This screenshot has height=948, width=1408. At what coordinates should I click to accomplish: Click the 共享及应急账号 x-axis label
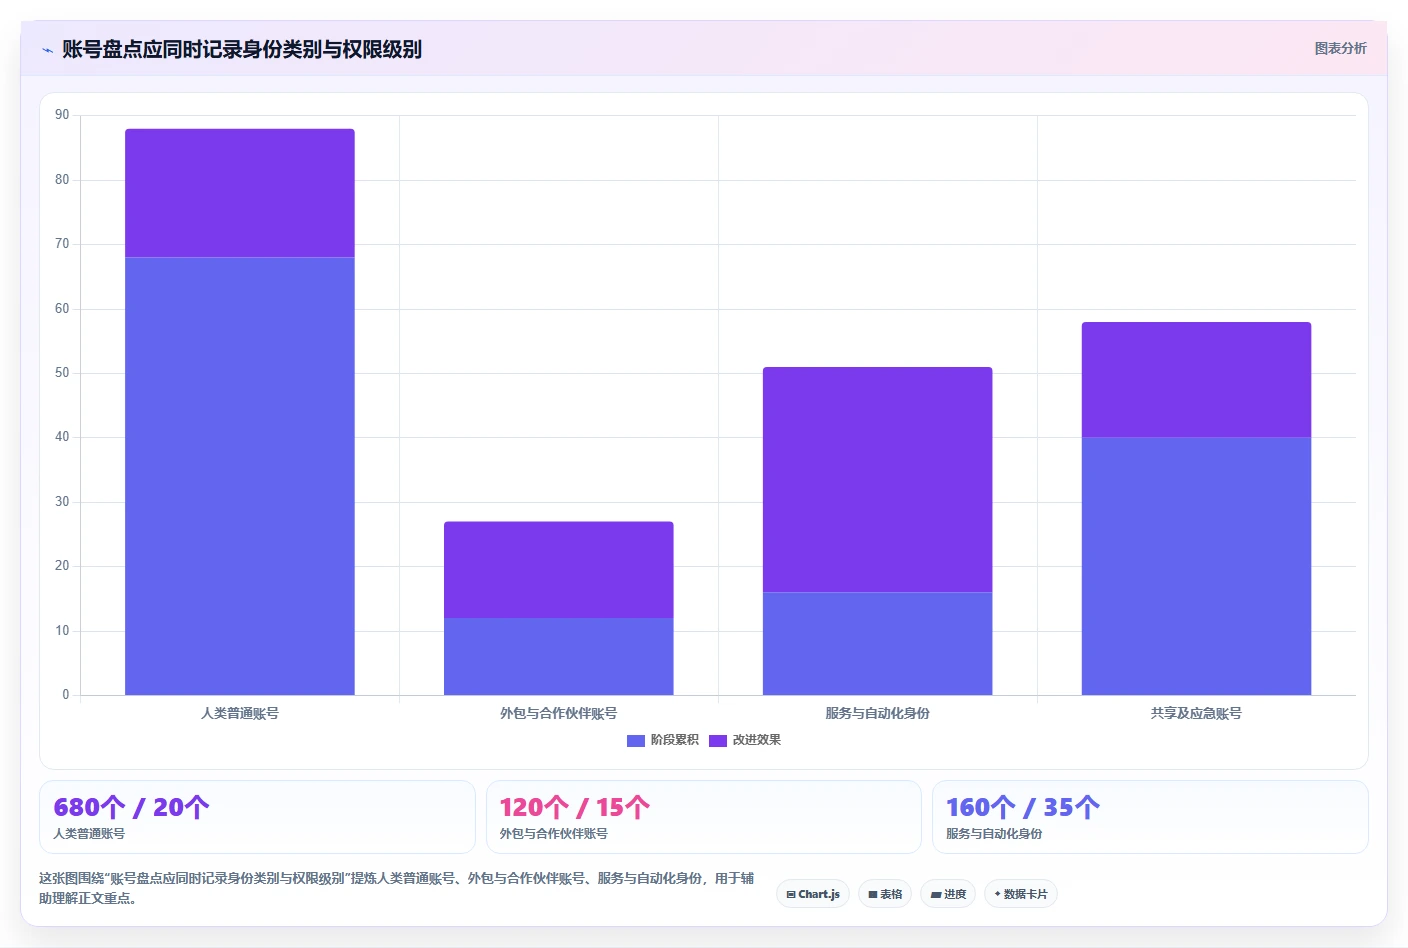pyautogui.click(x=1197, y=713)
